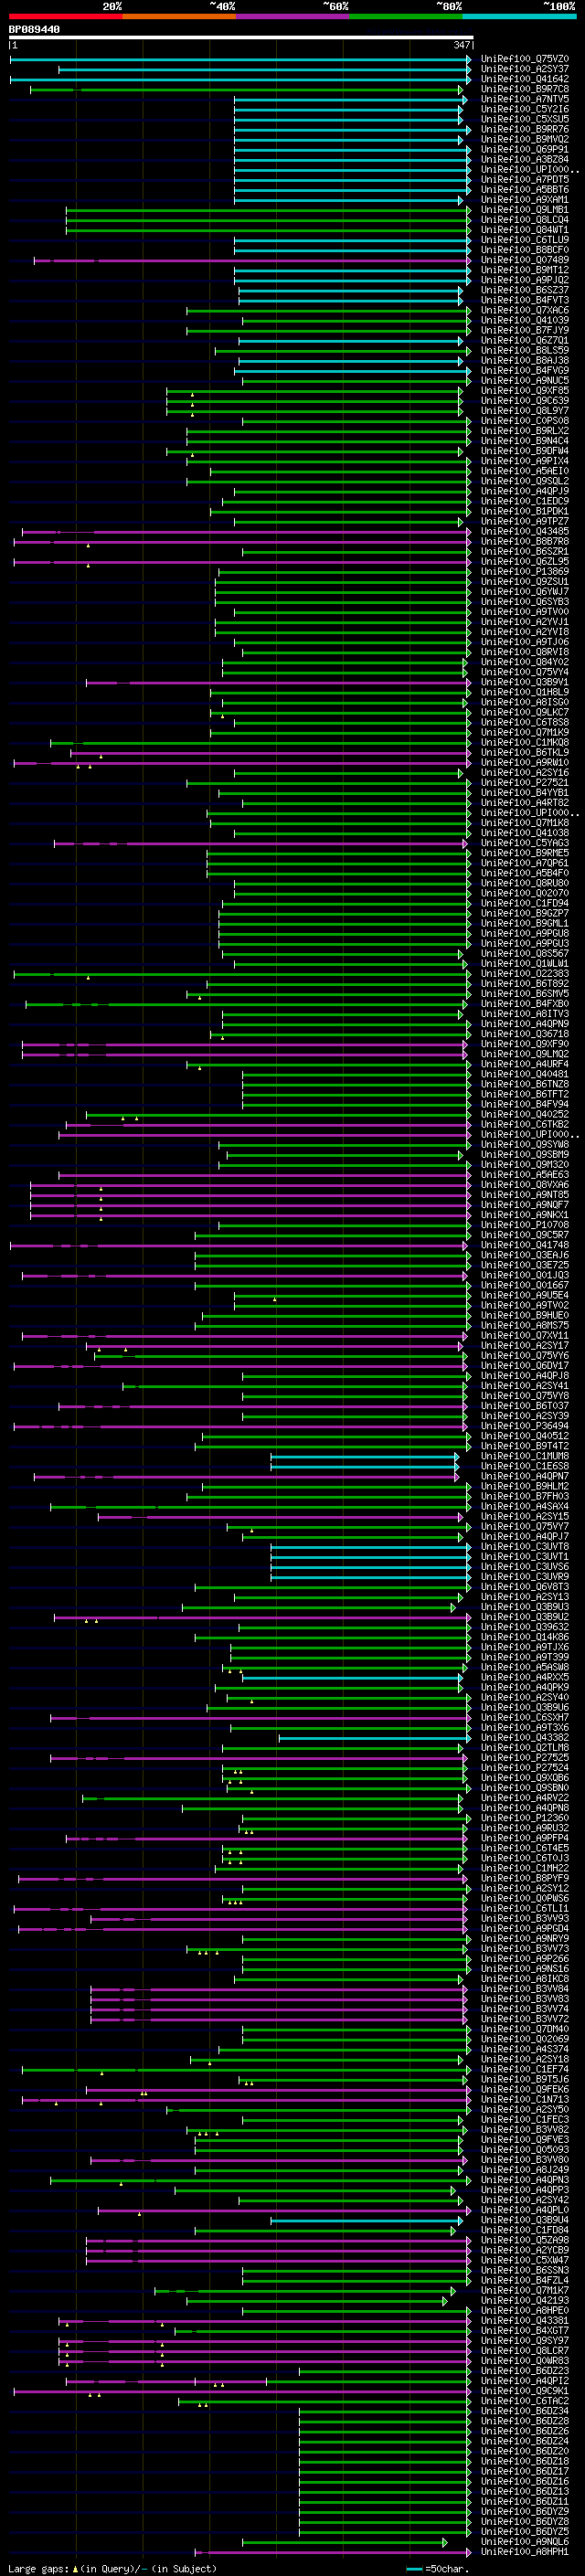Select hit UniRef100_A8J249

[x=524, y=2170]
